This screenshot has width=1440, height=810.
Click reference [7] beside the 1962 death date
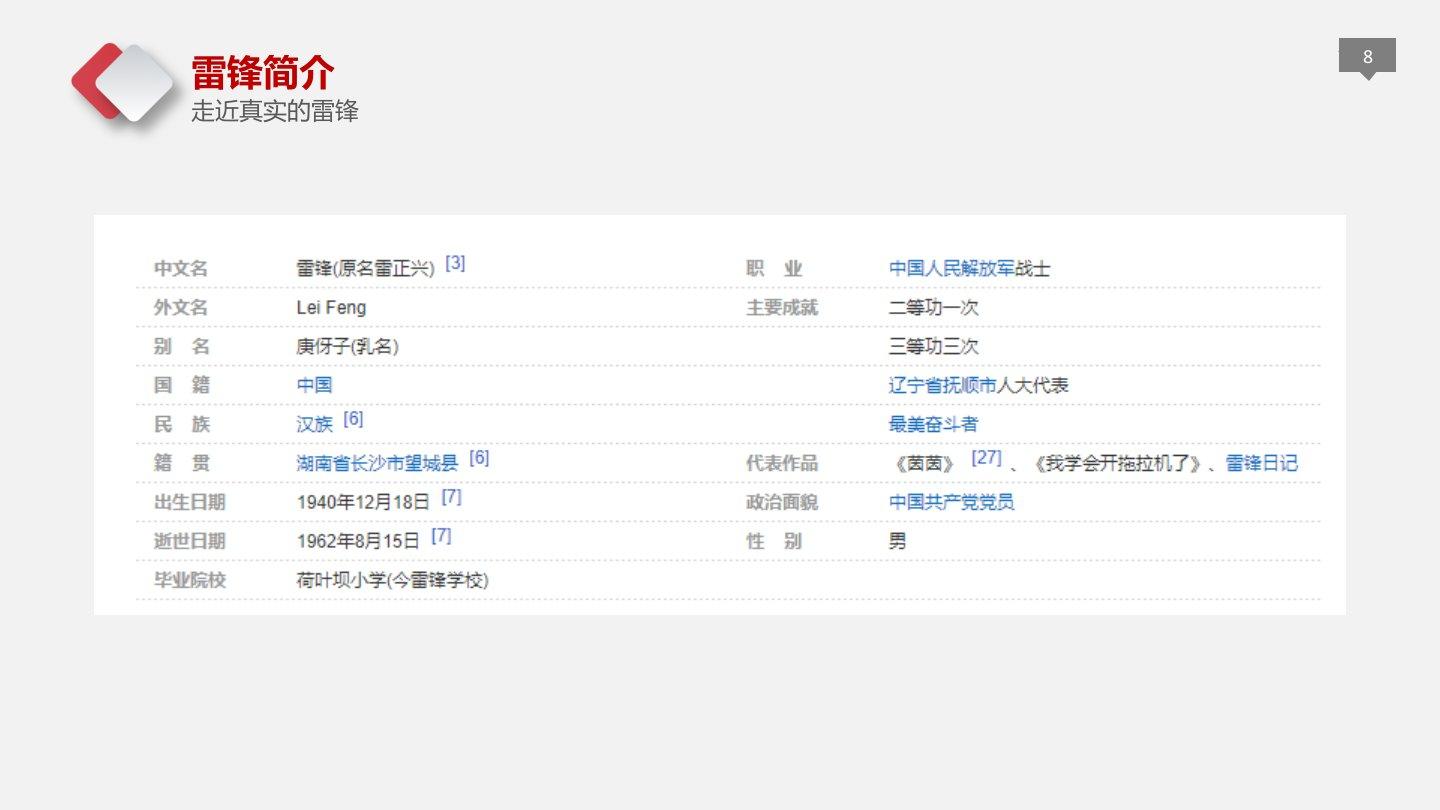pos(441,535)
